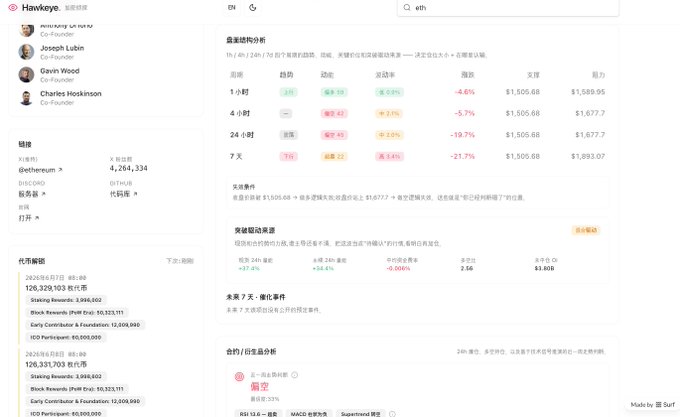Select the name 'Joseph Lubin'
Image resolution: width=680 pixels, height=417 pixels.
62,48
